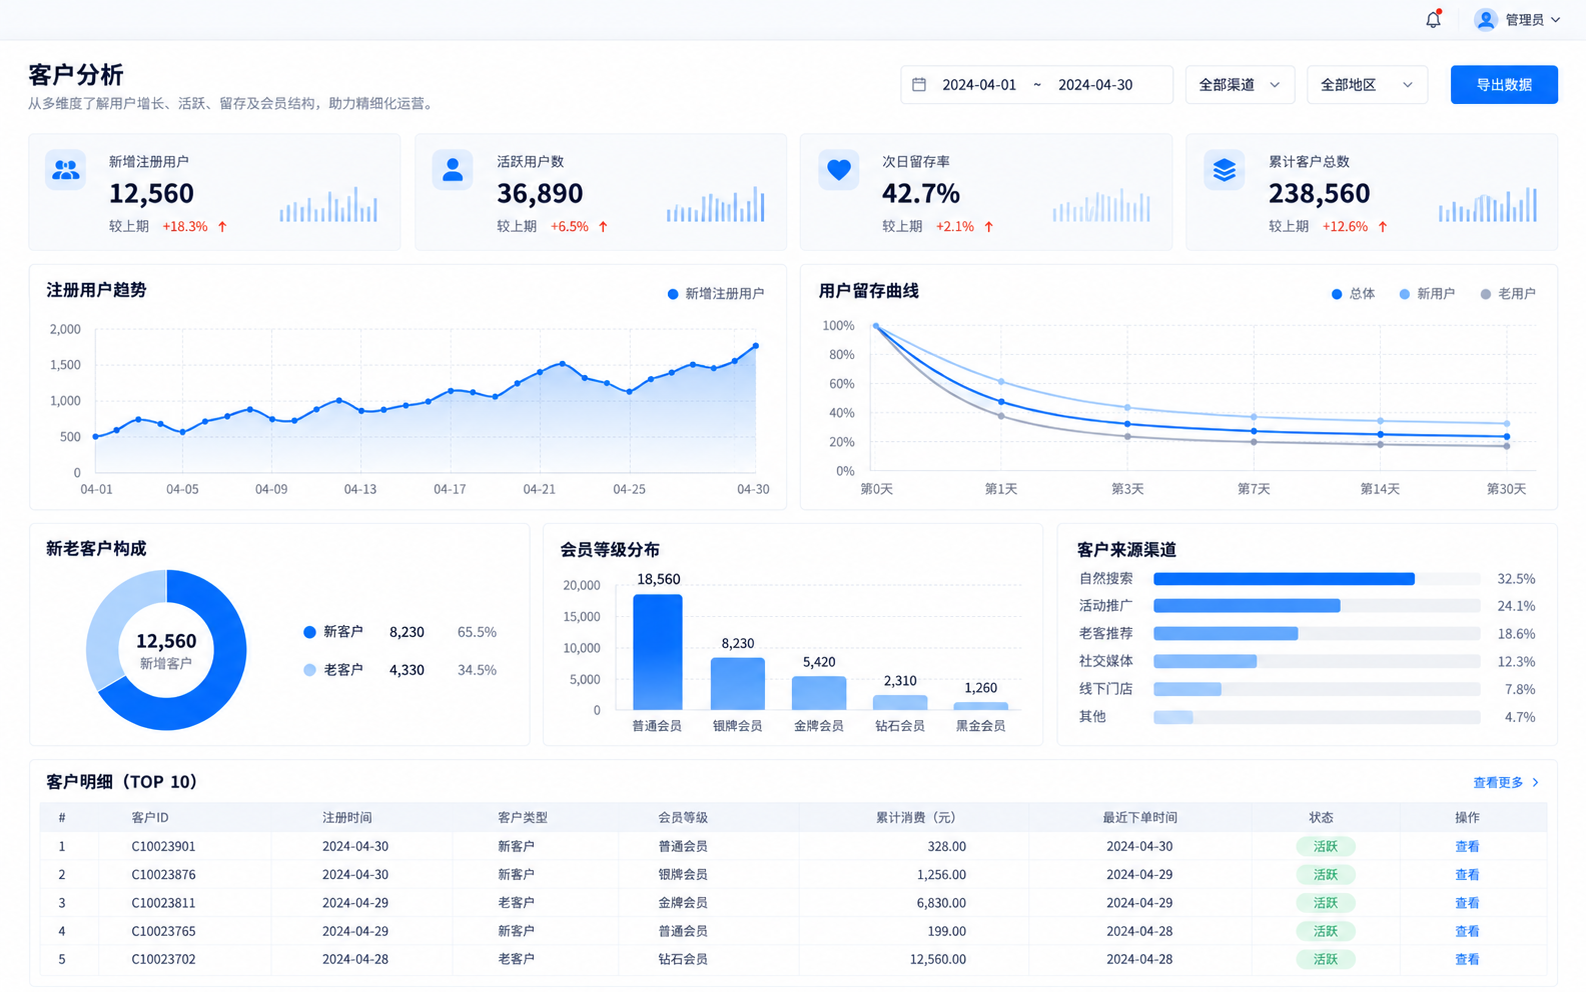The height and width of the screenshot is (992, 1586).
Task: Open the 全部地区 region dropdown
Action: click(x=1367, y=85)
